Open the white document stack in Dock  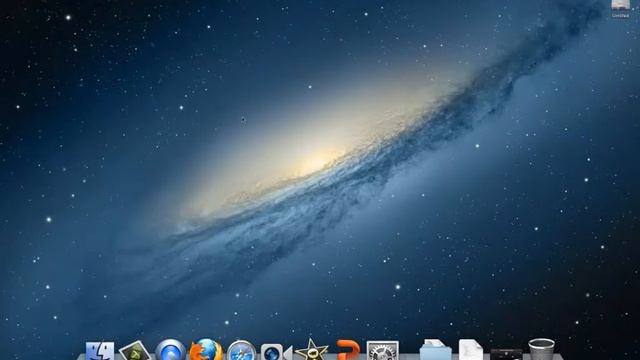pos(471,350)
